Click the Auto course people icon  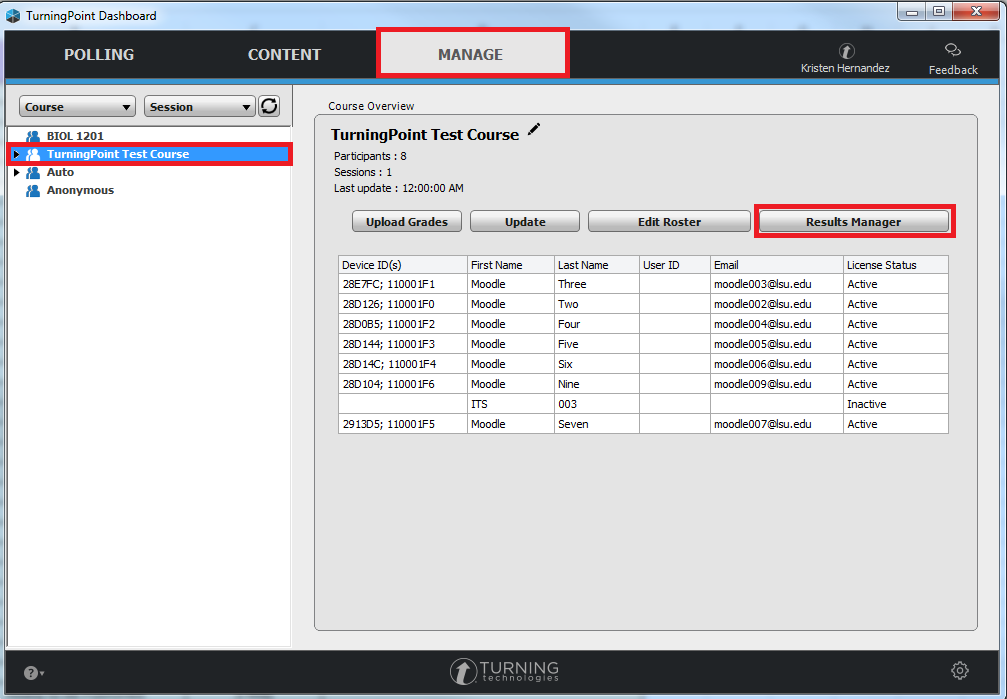click(33, 172)
